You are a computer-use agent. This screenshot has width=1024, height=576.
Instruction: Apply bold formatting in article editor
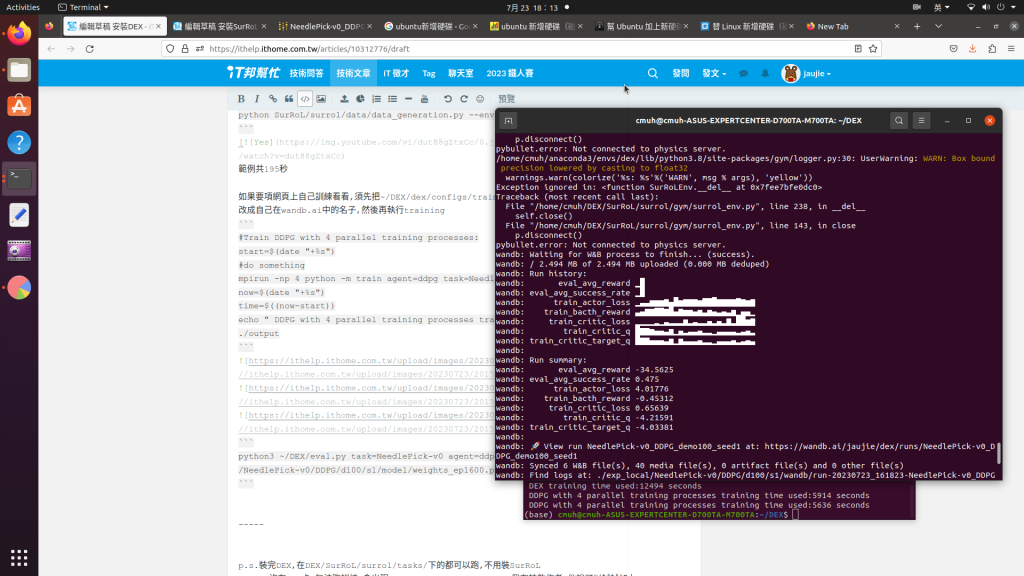(241, 99)
